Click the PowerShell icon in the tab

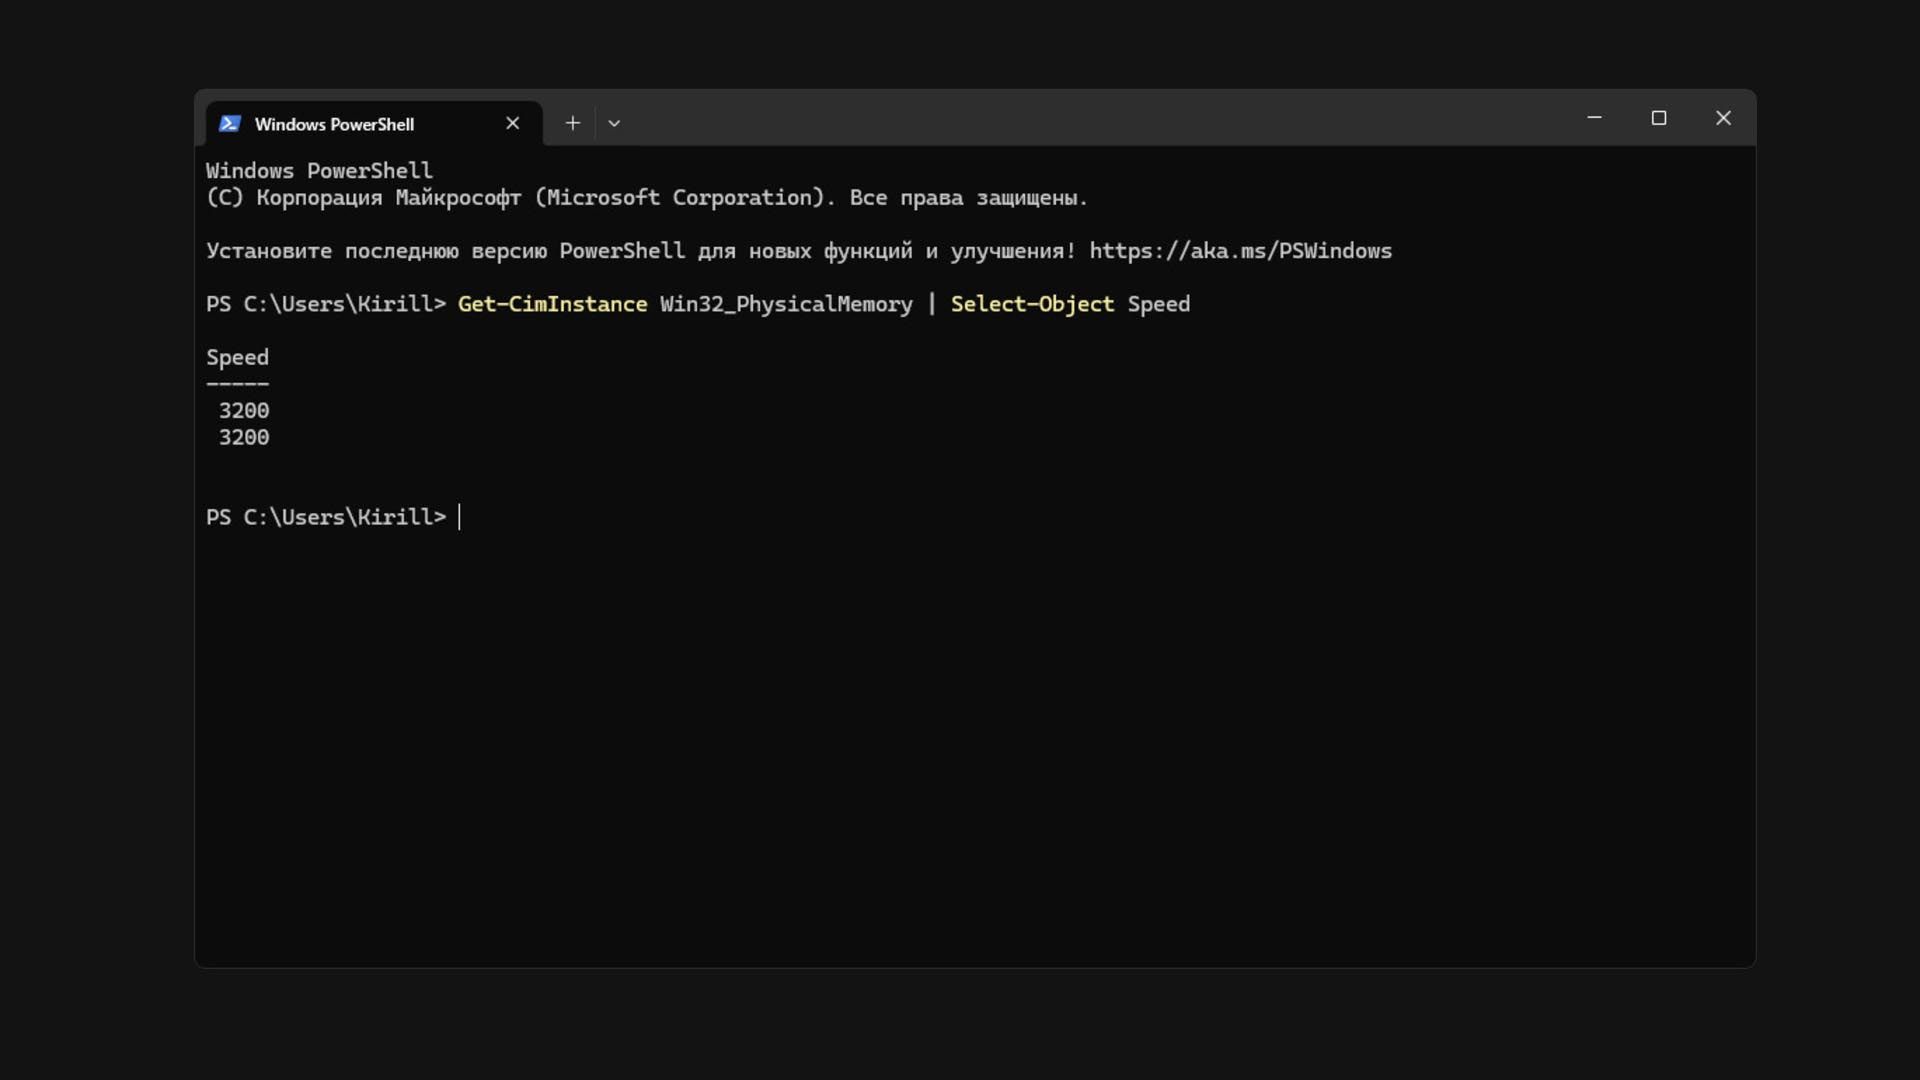coord(230,124)
